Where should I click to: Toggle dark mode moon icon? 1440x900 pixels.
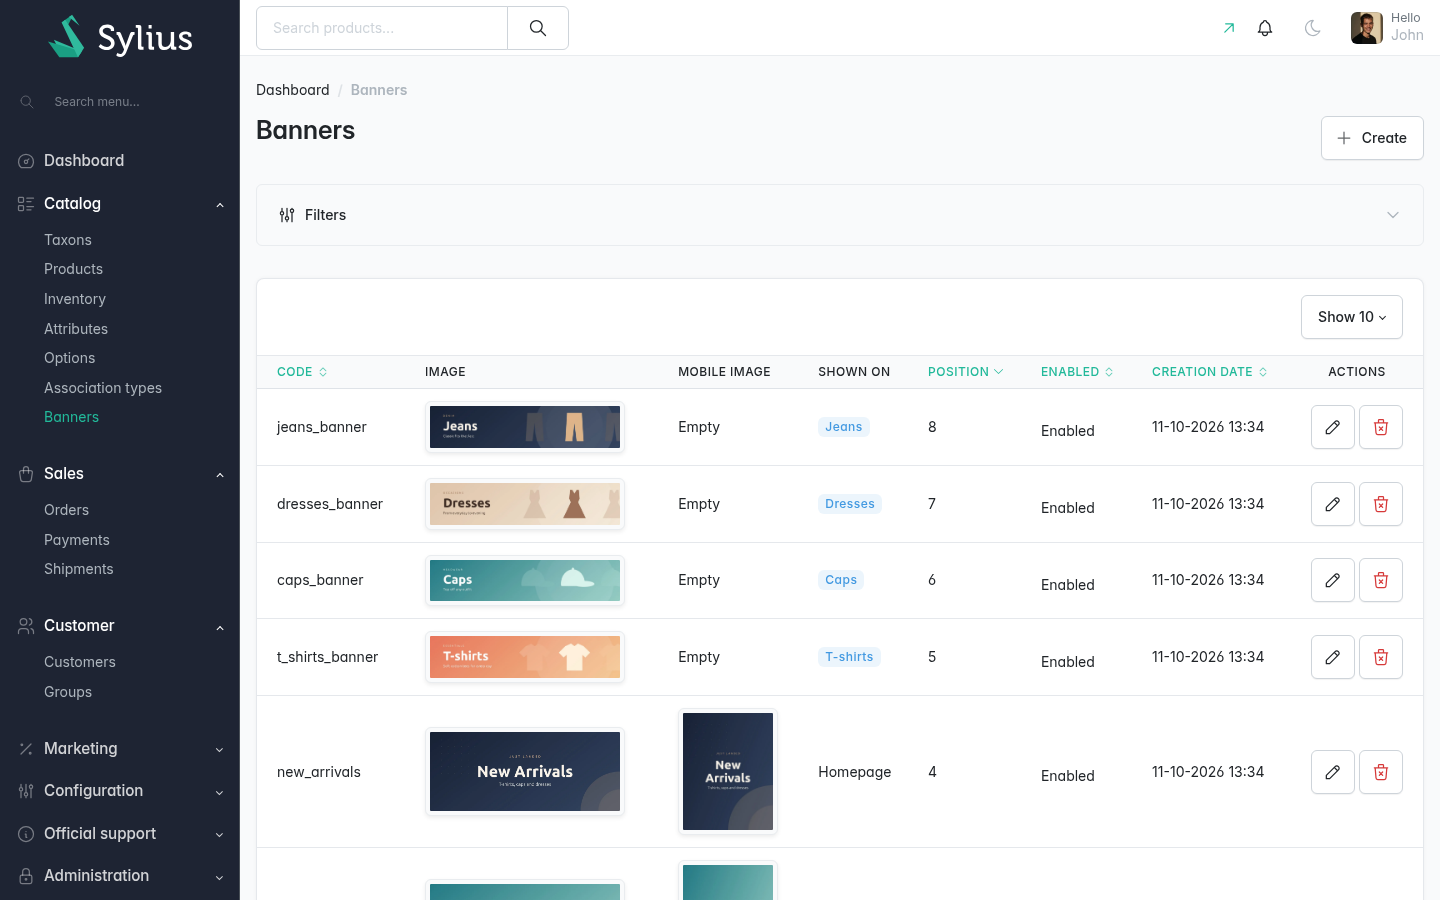[1313, 28]
